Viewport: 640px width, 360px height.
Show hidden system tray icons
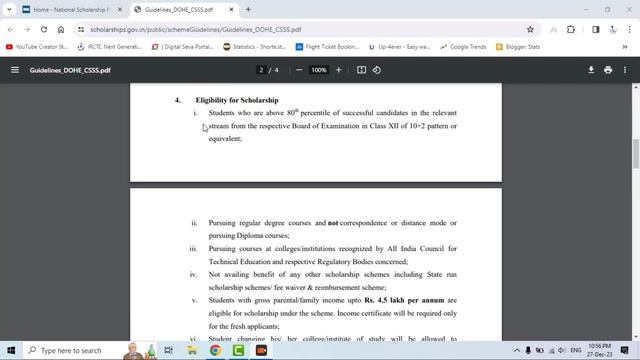[x=517, y=350]
